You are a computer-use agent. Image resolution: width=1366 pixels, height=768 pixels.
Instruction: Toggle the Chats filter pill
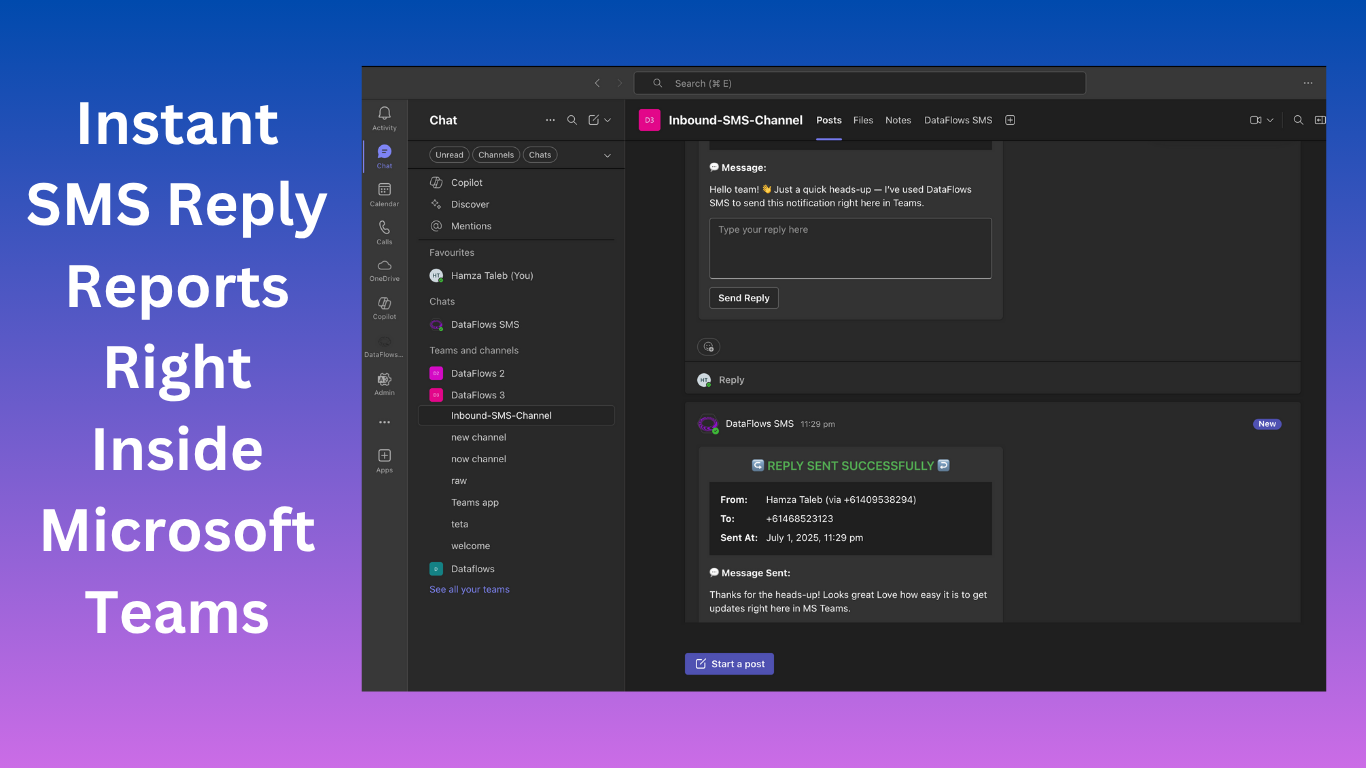pyautogui.click(x=540, y=155)
